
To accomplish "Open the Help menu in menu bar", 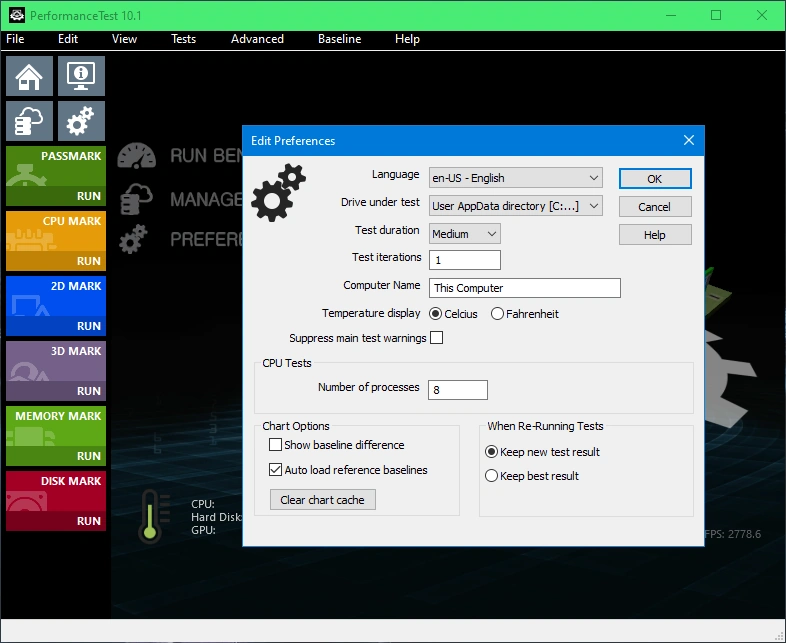I will pyautogui.click(x=407, y=39).
